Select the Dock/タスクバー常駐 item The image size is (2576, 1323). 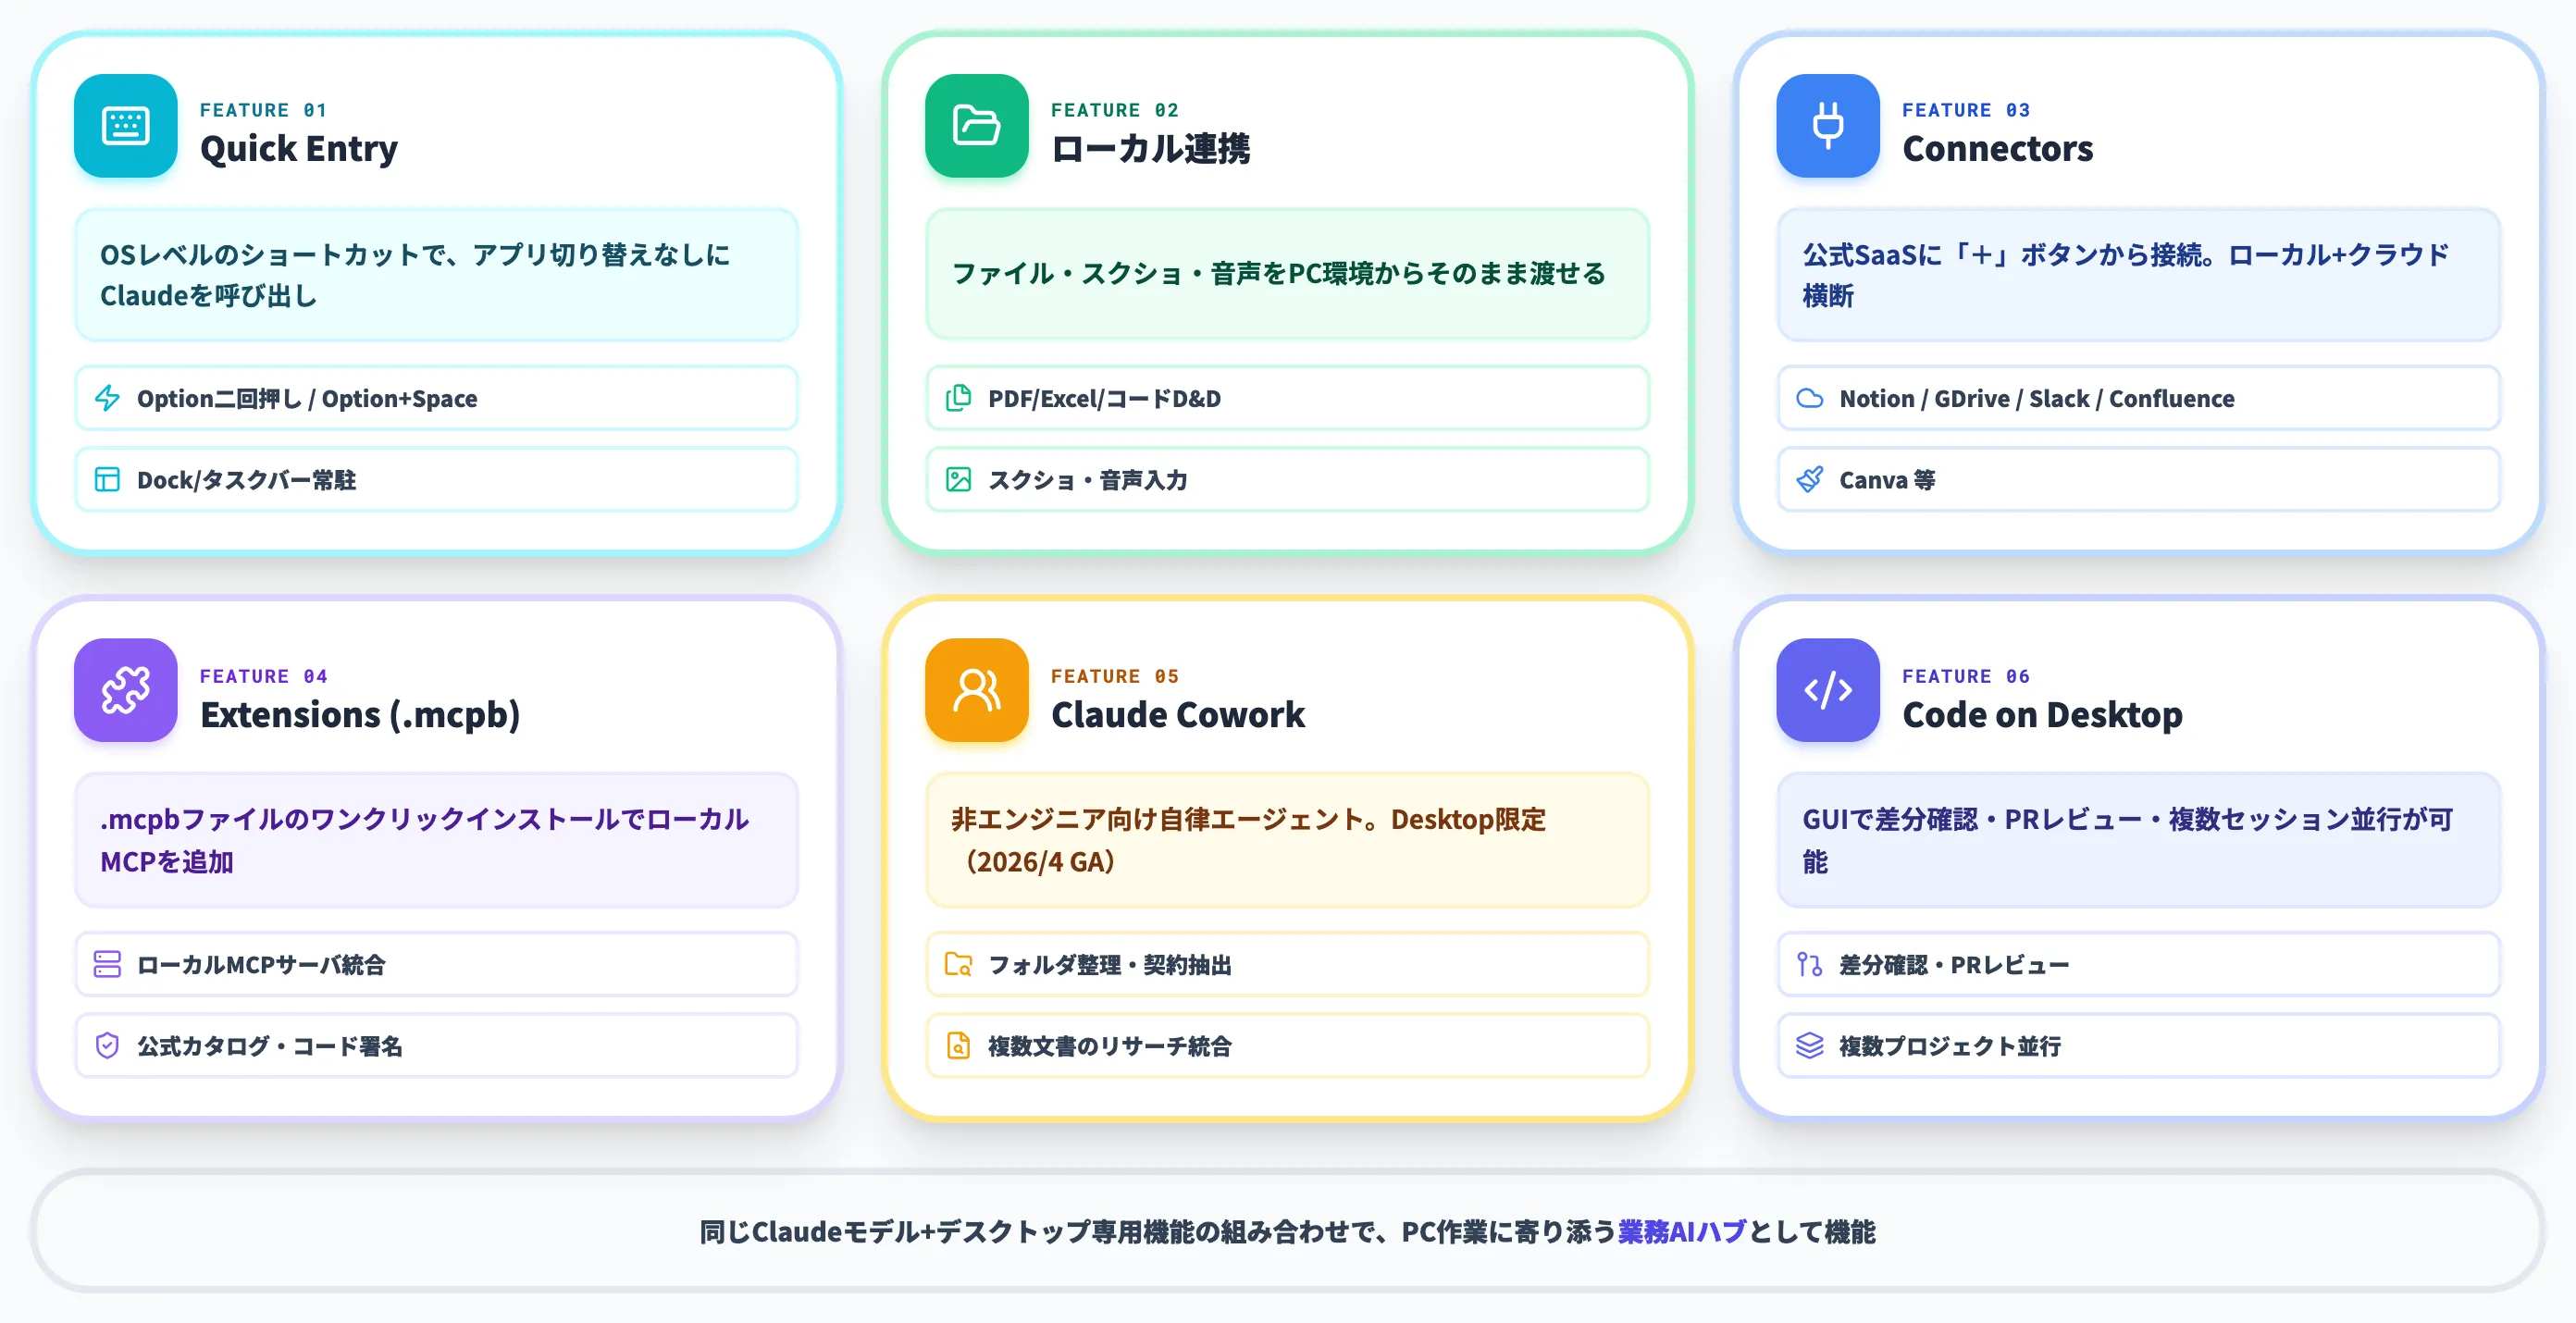click(436, 480)
